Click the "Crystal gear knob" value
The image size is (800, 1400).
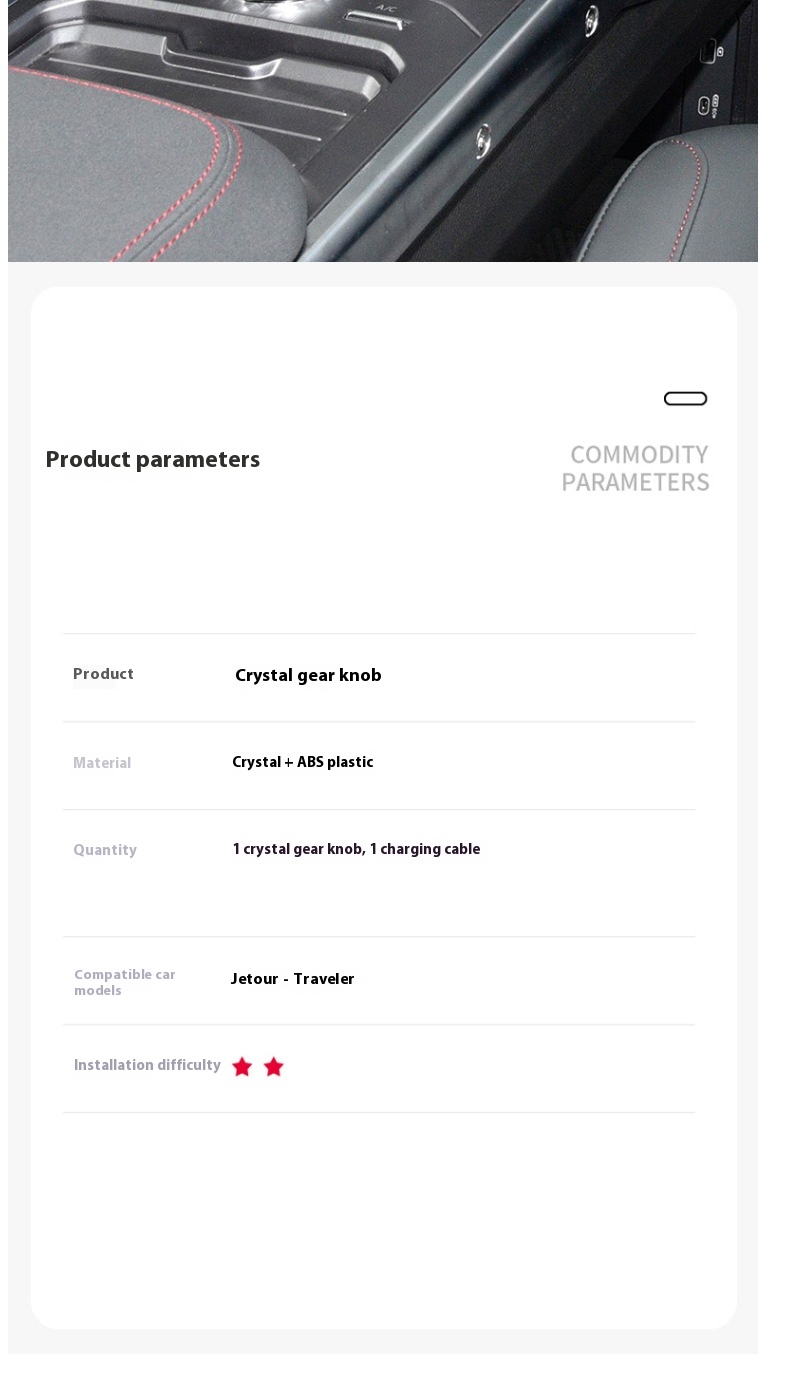[308, 676]
